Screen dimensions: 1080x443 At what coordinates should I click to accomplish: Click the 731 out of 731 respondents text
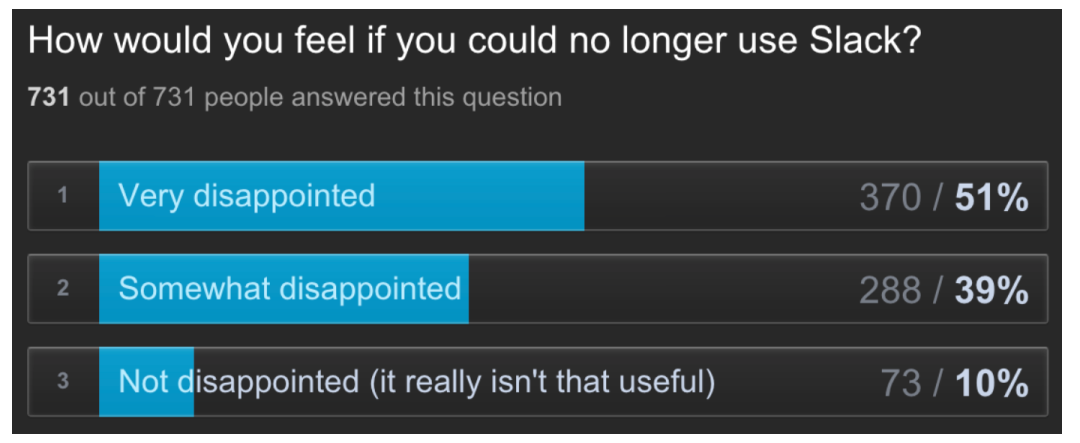[x=295, y=97]
